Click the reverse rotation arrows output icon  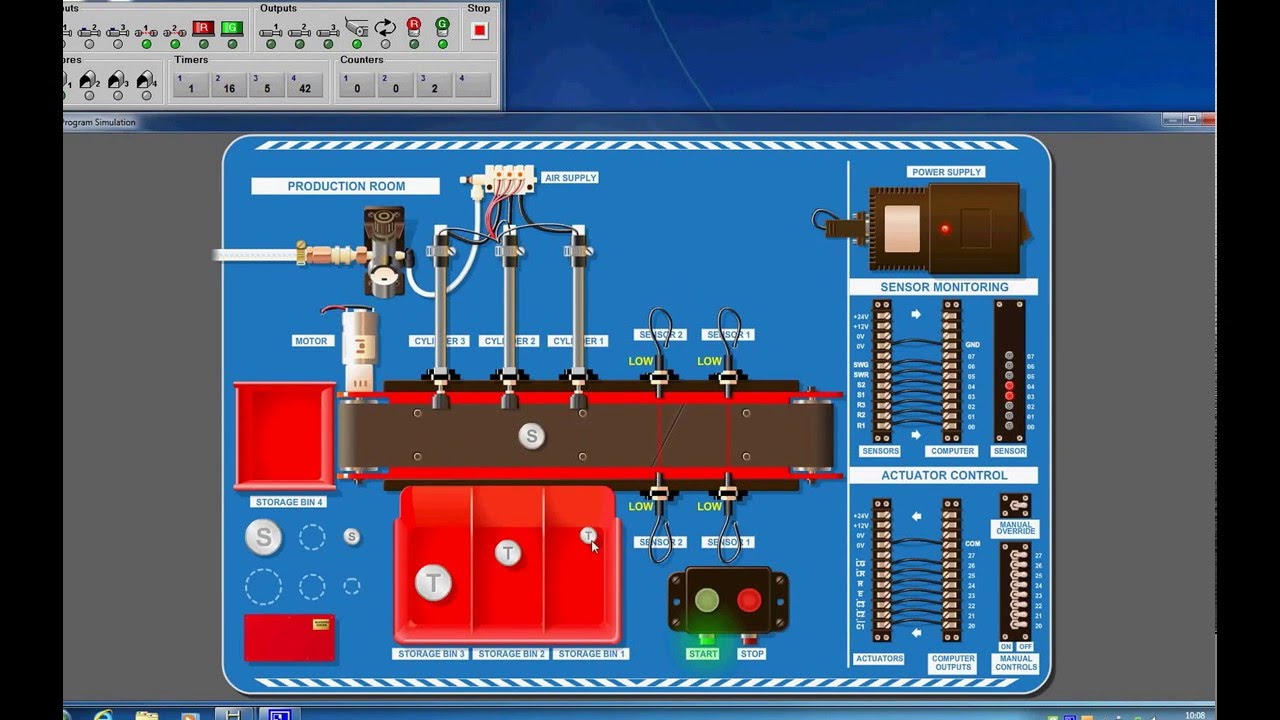[x=385, y=27]
